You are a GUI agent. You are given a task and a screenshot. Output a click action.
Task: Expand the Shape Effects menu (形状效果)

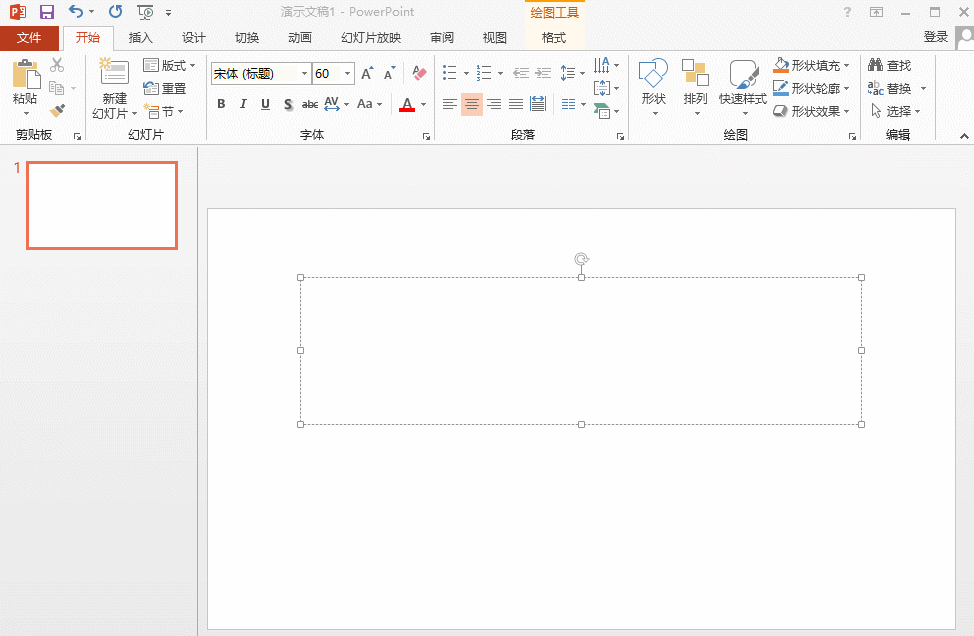(811, 111)
